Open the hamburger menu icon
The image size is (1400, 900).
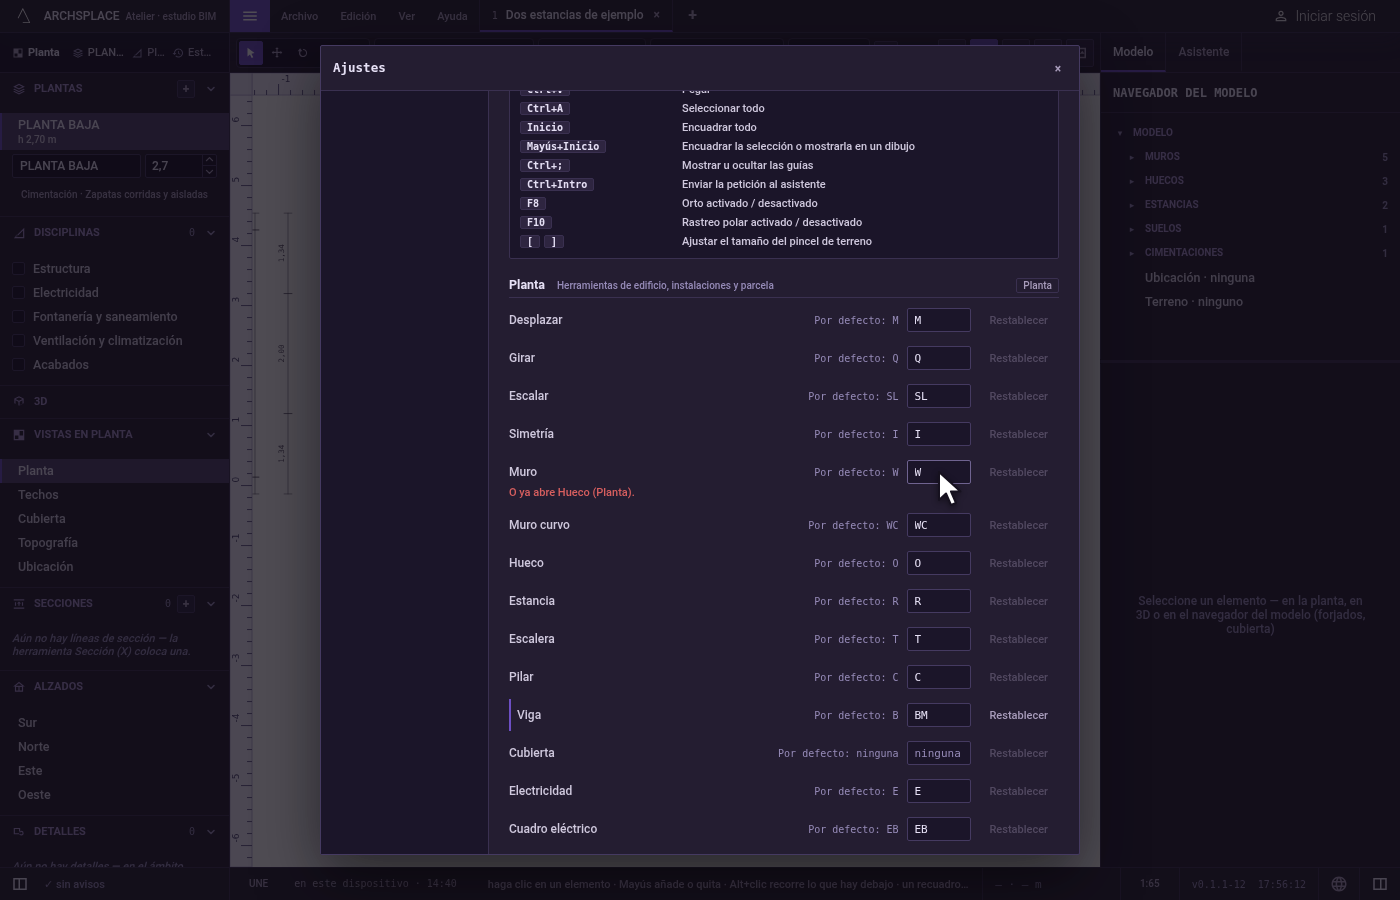(250, 16)
